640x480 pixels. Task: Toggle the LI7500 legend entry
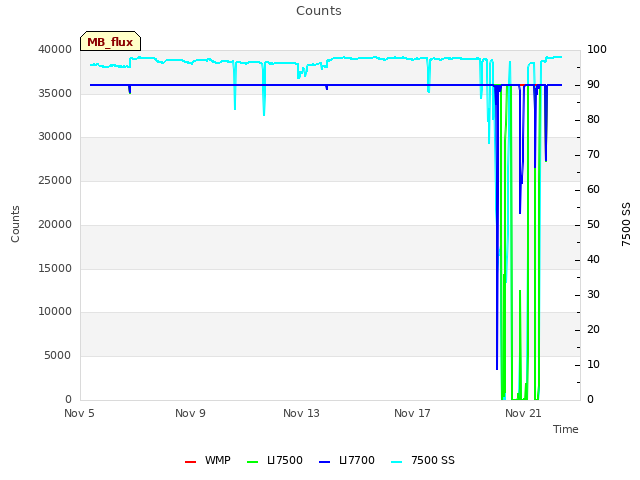275,460
